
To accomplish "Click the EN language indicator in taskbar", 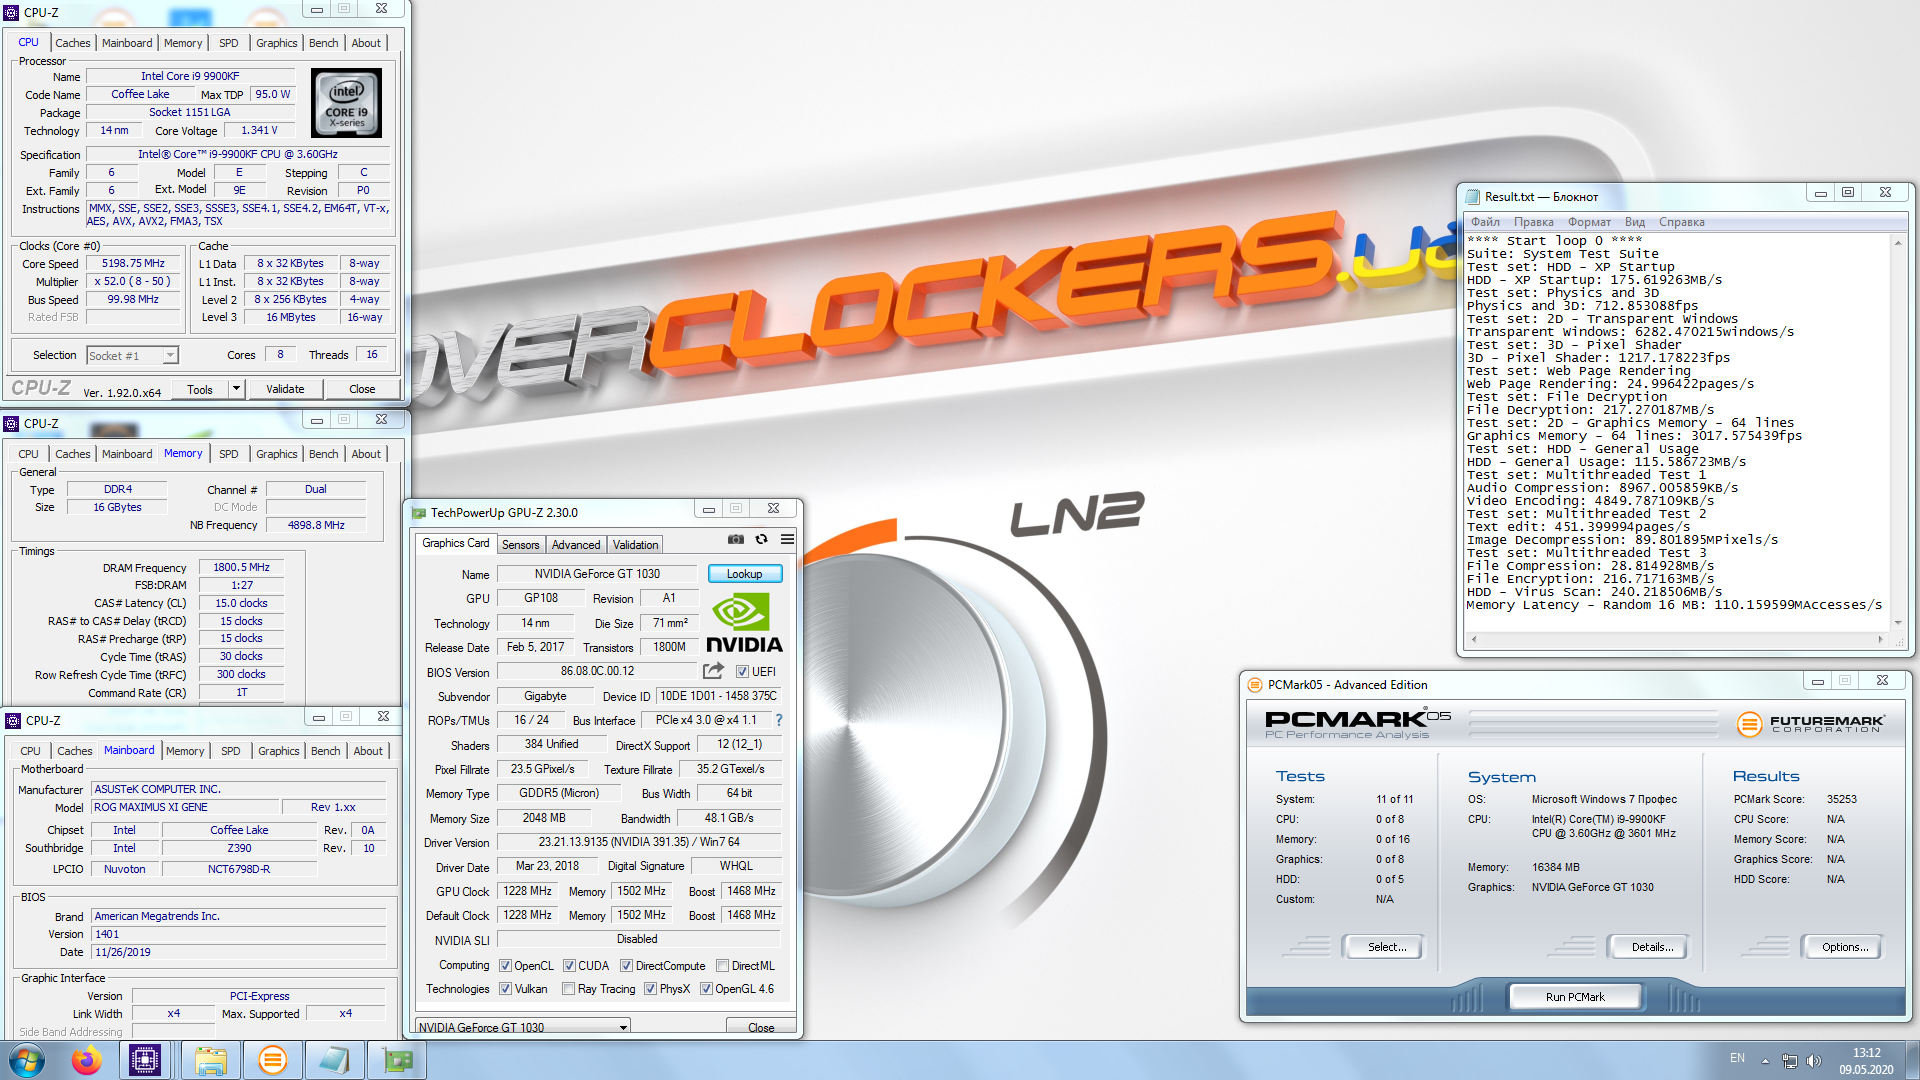I will point(1737,1058).
